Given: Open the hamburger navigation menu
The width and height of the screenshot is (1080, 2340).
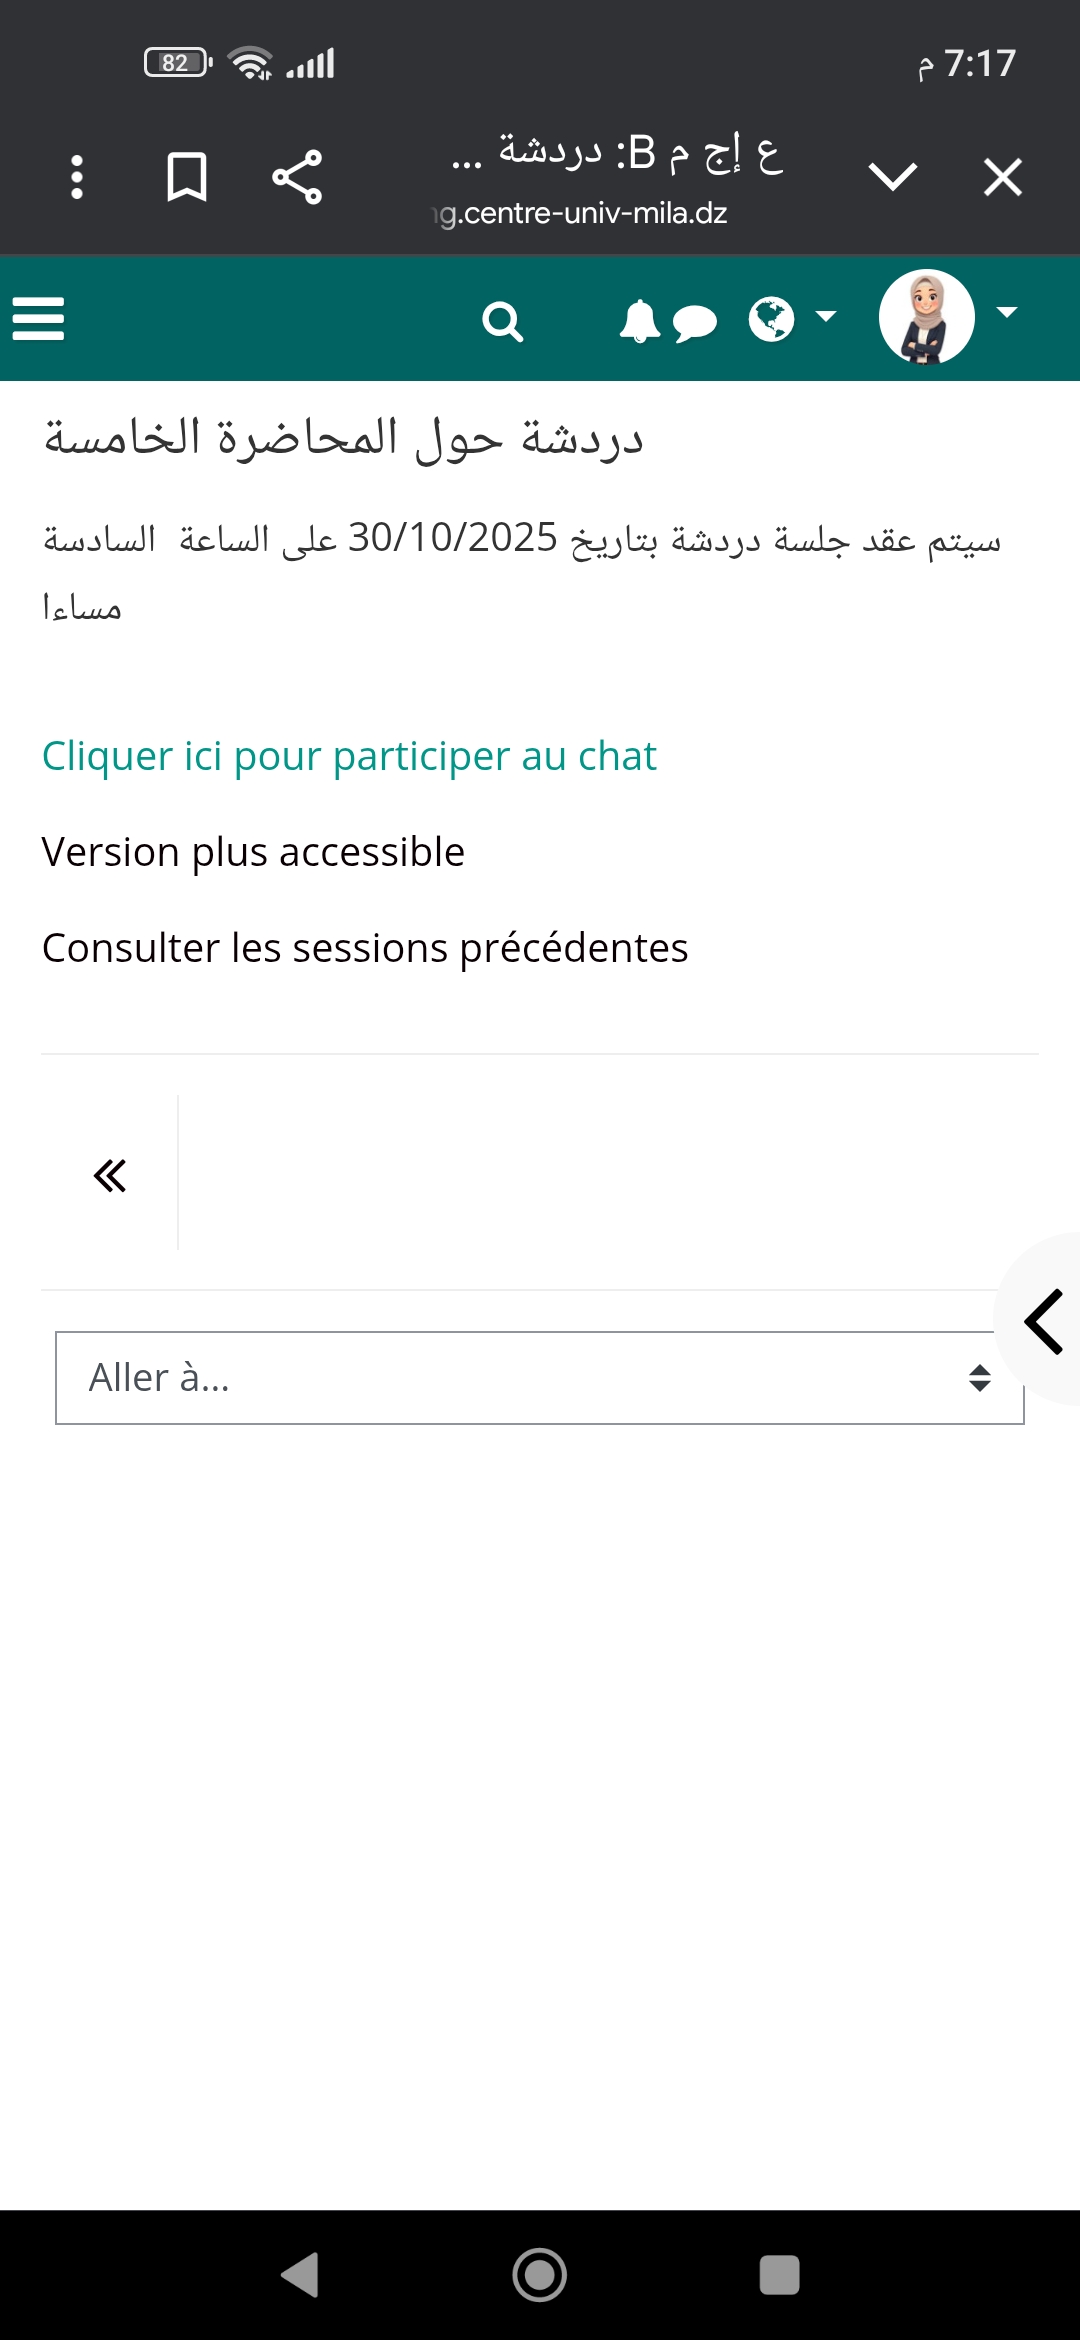Looking at the screenshot, I should (38, 319).
